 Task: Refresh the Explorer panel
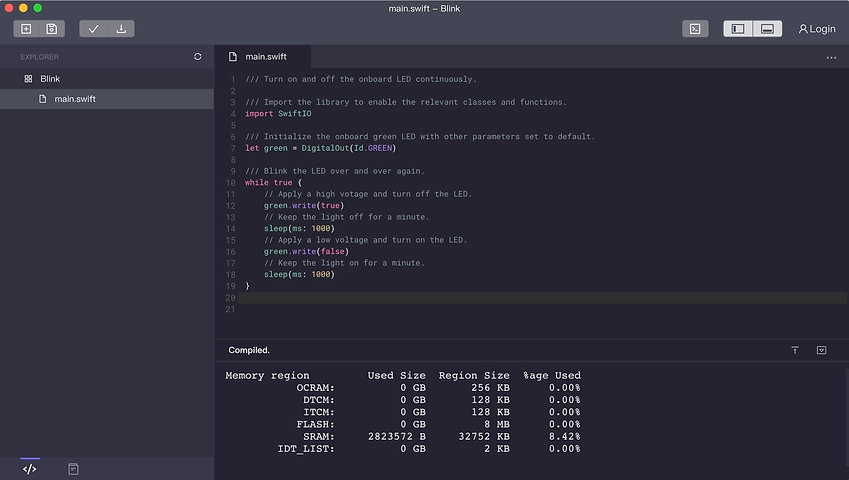198,57
